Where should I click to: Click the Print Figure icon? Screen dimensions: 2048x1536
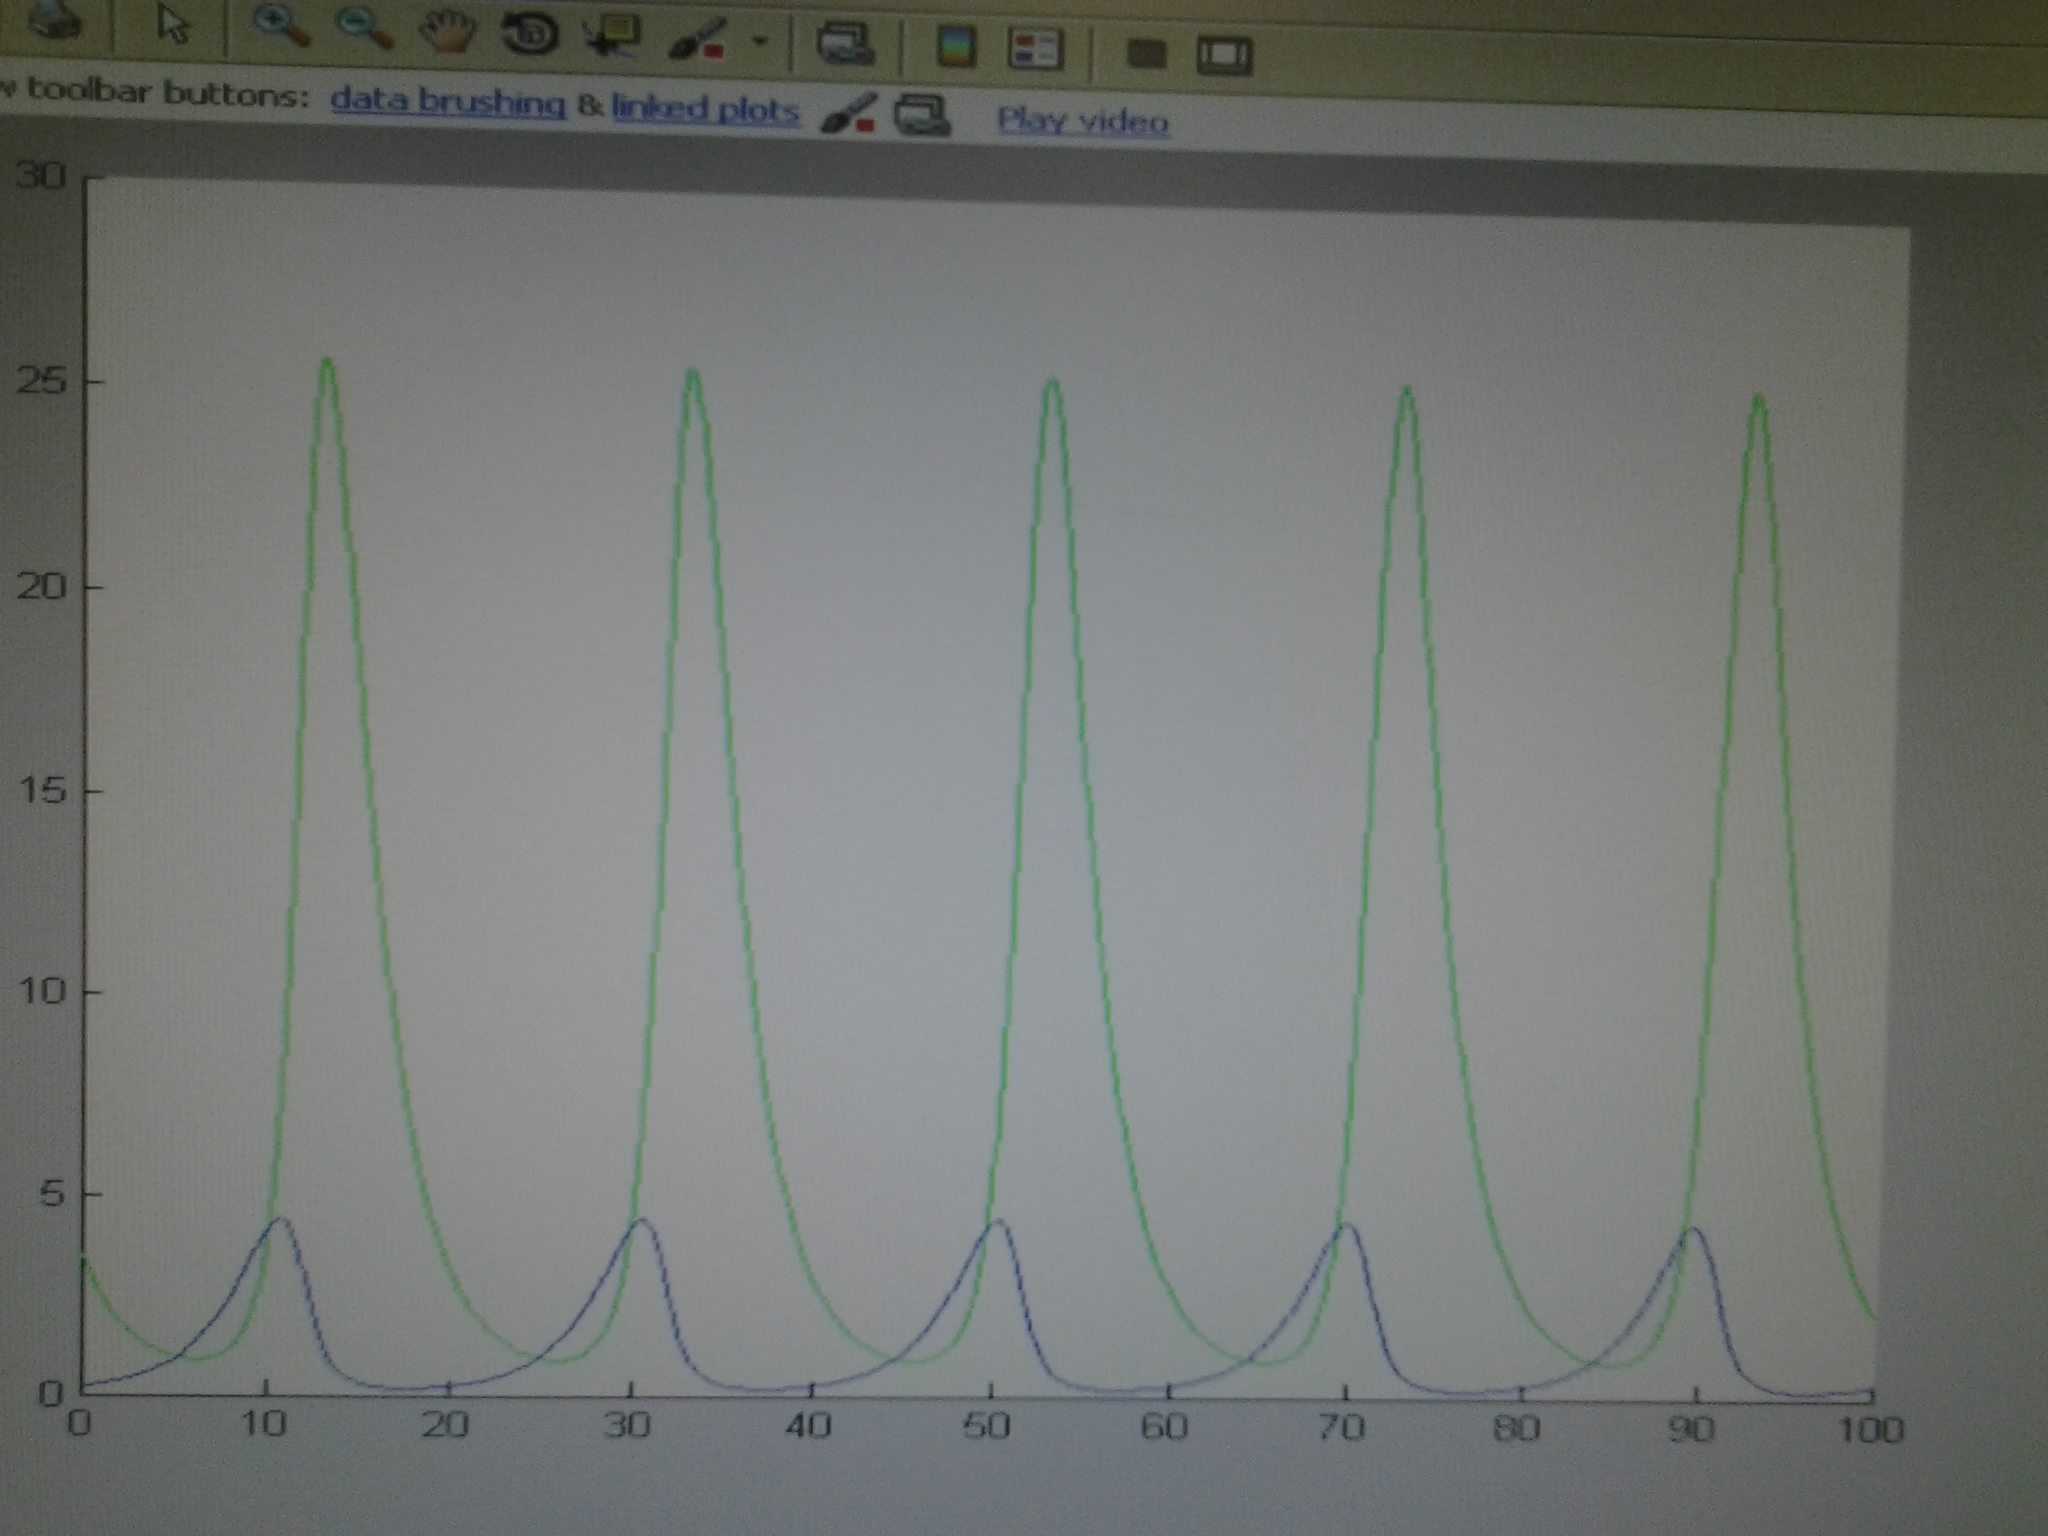coord(52,20)
